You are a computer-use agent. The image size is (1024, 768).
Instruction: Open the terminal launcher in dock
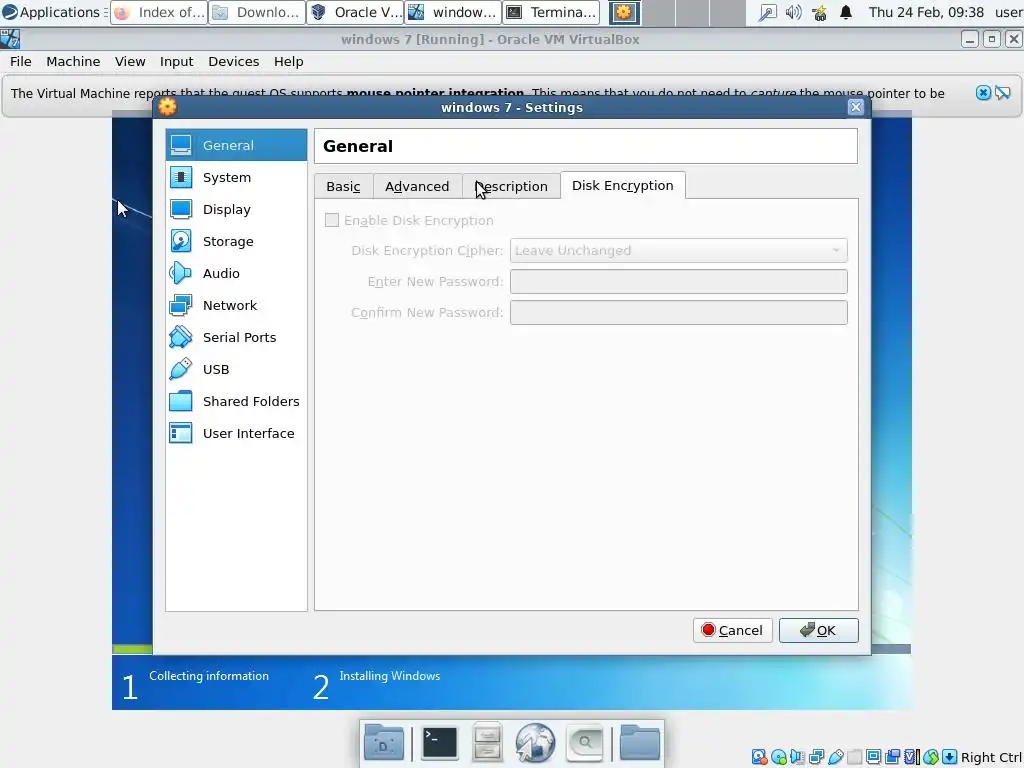click(440, 742)
